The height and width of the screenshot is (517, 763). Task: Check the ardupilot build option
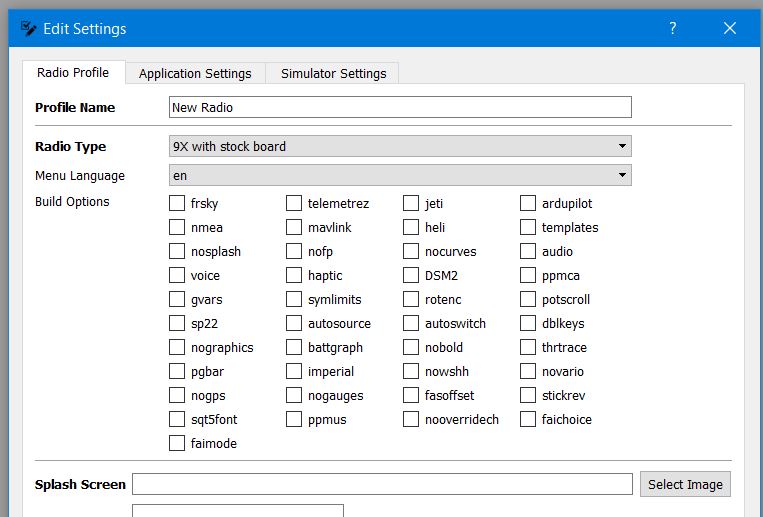click(x=528, y=203)
